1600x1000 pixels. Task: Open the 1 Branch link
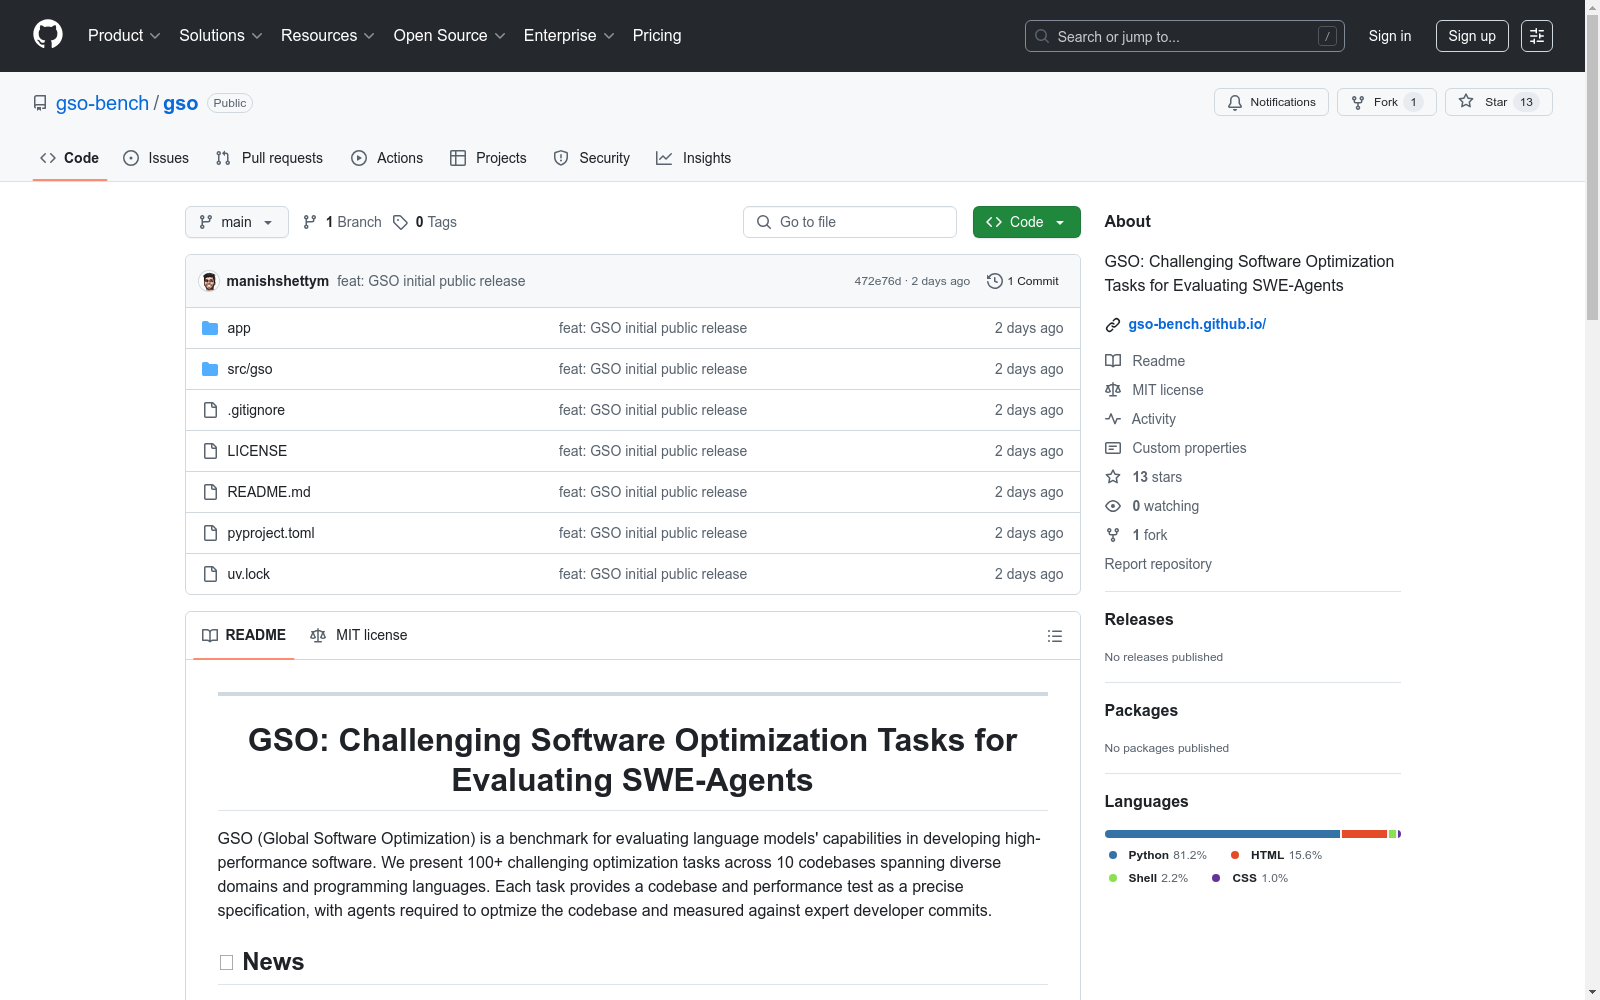pos(343,222)
